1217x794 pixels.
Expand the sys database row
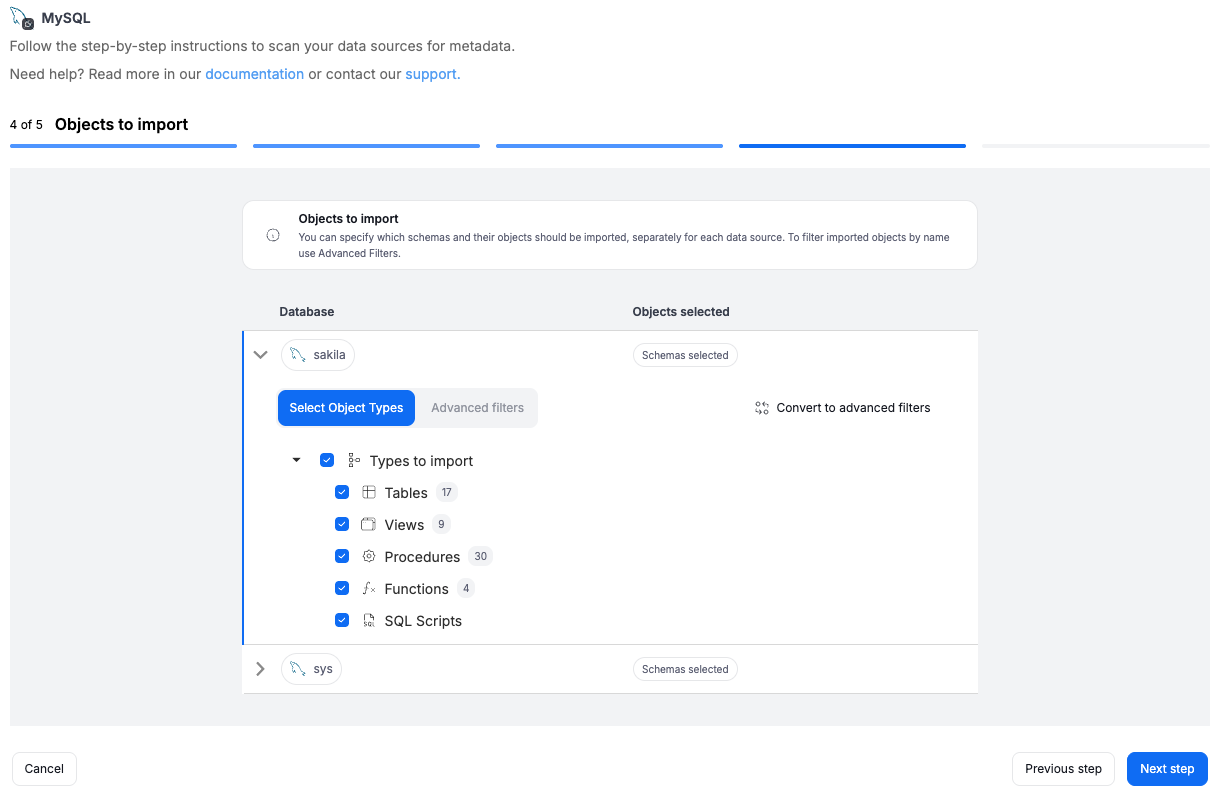click(x=261, y=669)
